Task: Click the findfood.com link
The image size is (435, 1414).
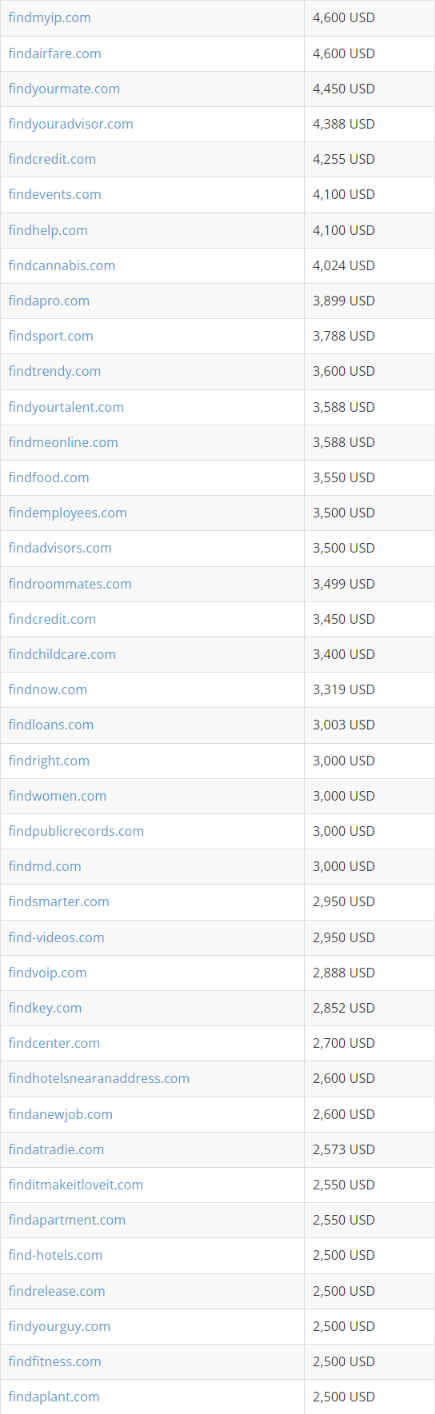Action: click(49, 477)
